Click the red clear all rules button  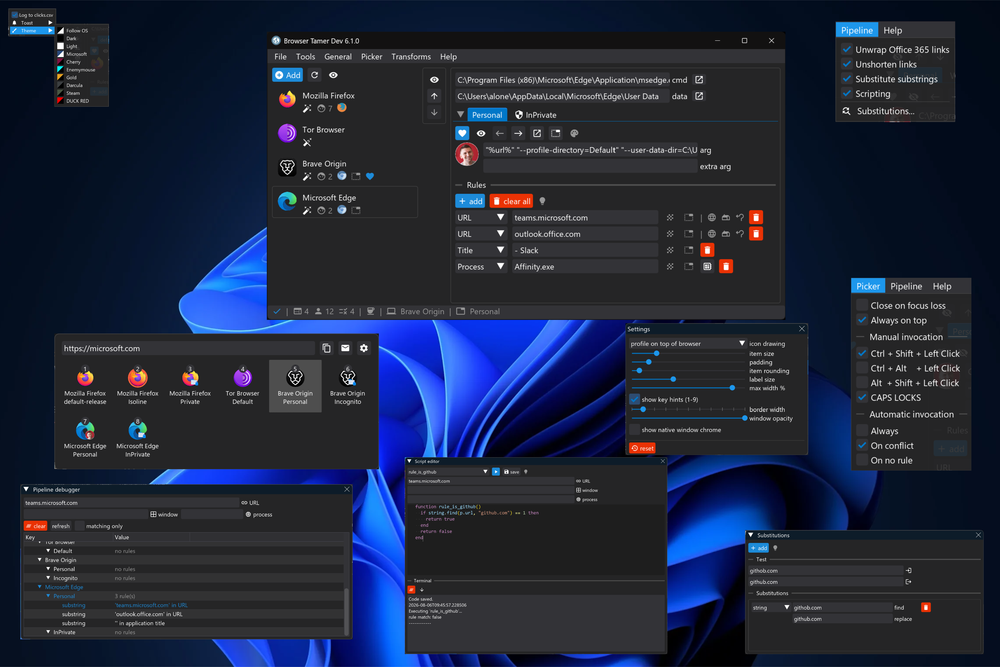tap(511, 202)
